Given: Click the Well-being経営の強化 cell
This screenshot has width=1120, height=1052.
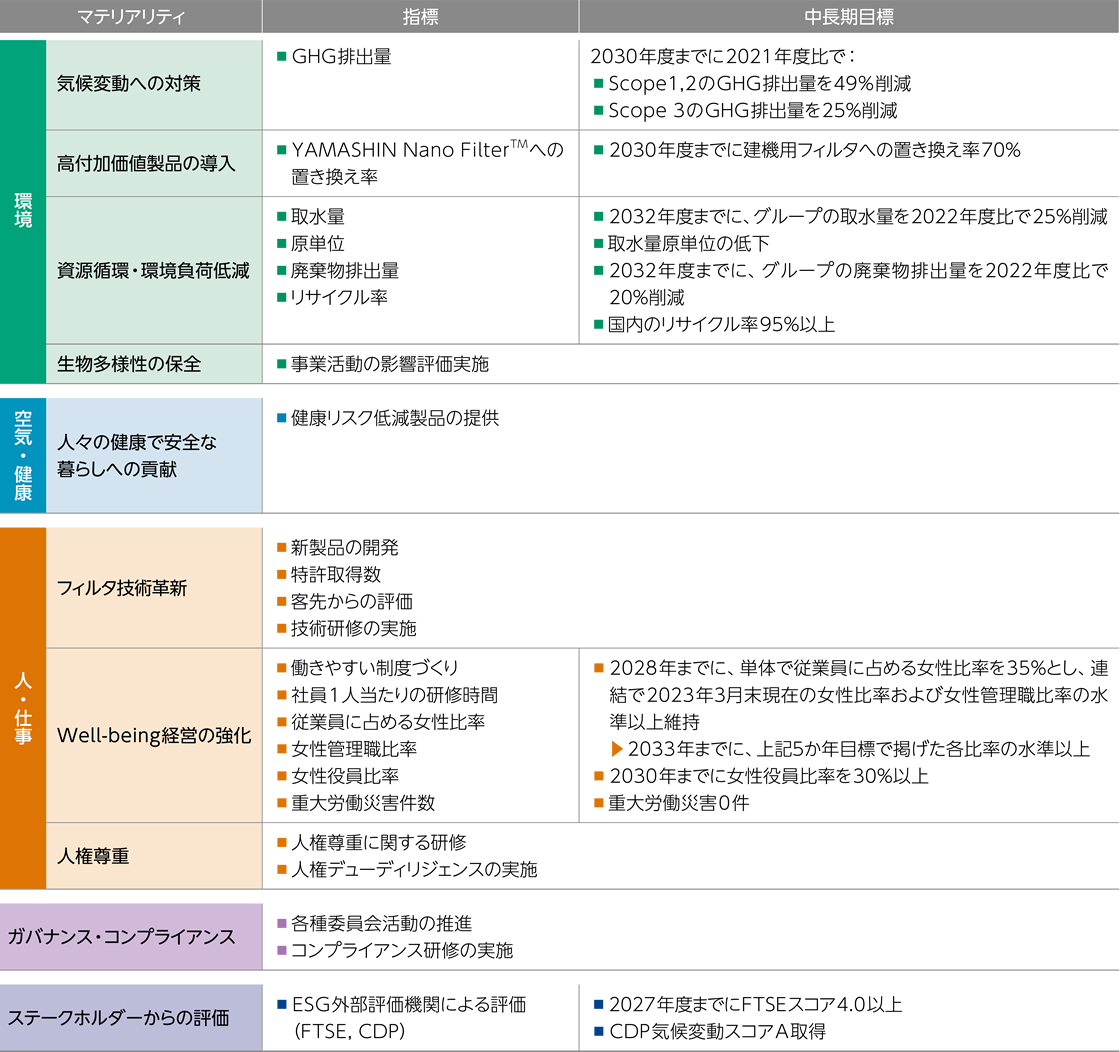Looking at the screenshot, I should [x=154, y=735].
